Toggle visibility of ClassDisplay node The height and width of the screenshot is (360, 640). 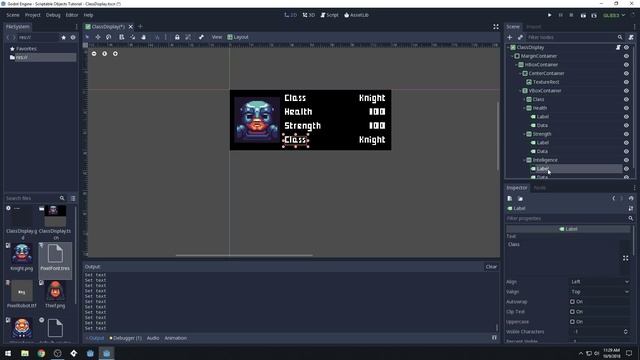coord(627,47)
